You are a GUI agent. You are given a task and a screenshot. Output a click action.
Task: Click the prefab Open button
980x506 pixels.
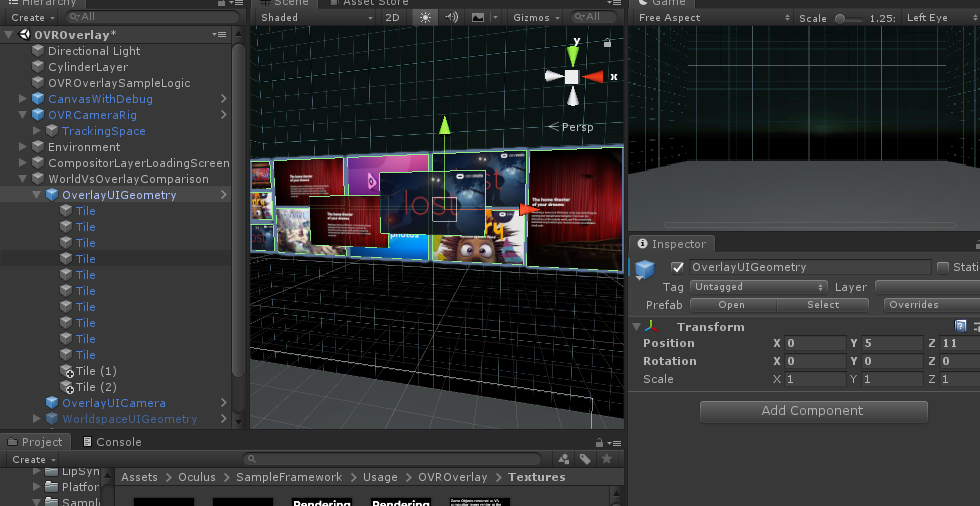(x=734, y=305)
